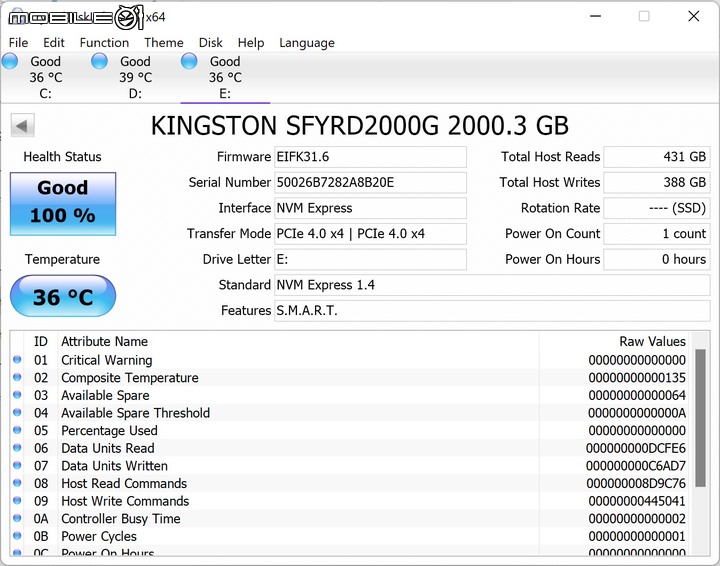Image resolution: width=720 pixels, height=566 pixels.
Task: Select the Critical Warning attribute name
Action: click(107, 360)
